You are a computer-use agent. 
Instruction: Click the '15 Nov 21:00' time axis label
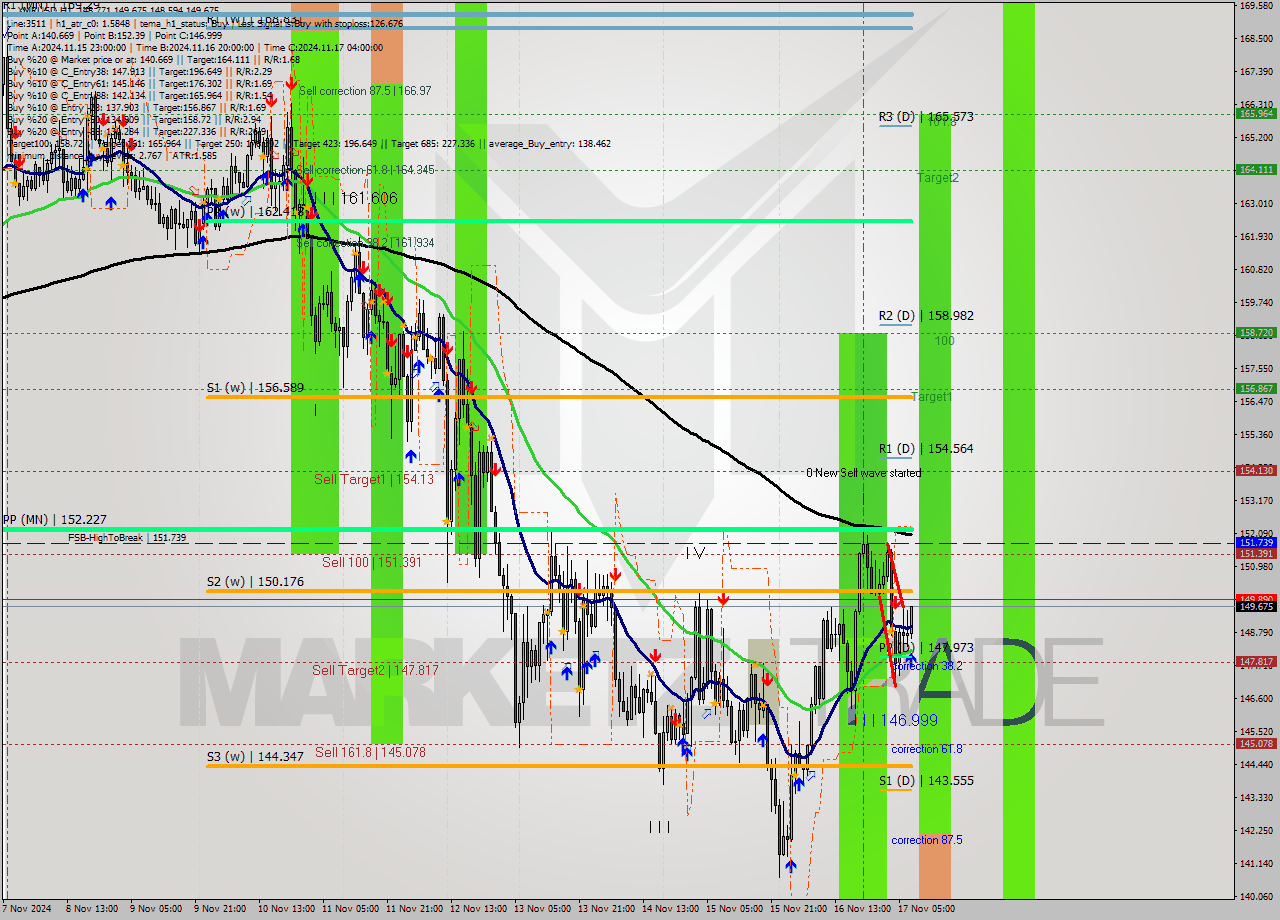[x=798, y=909]
